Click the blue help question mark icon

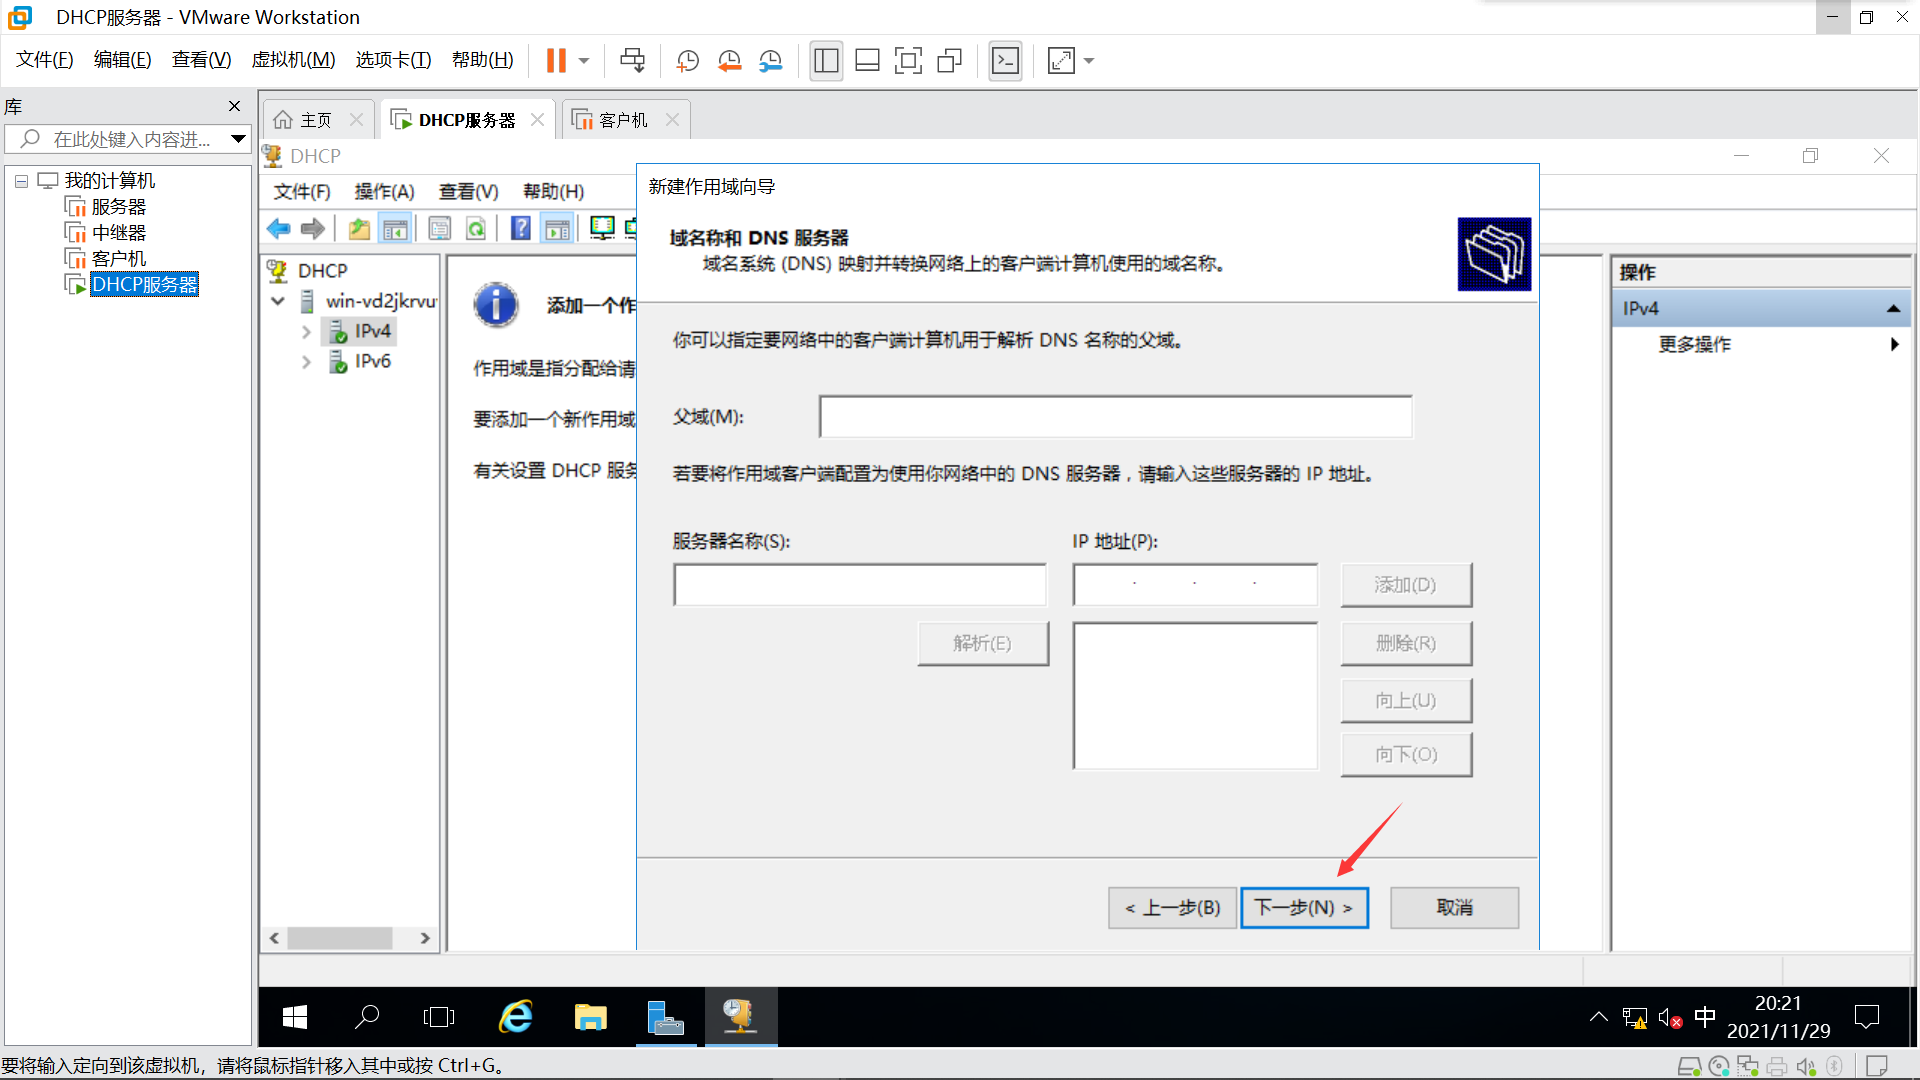[x=520, y=229]
